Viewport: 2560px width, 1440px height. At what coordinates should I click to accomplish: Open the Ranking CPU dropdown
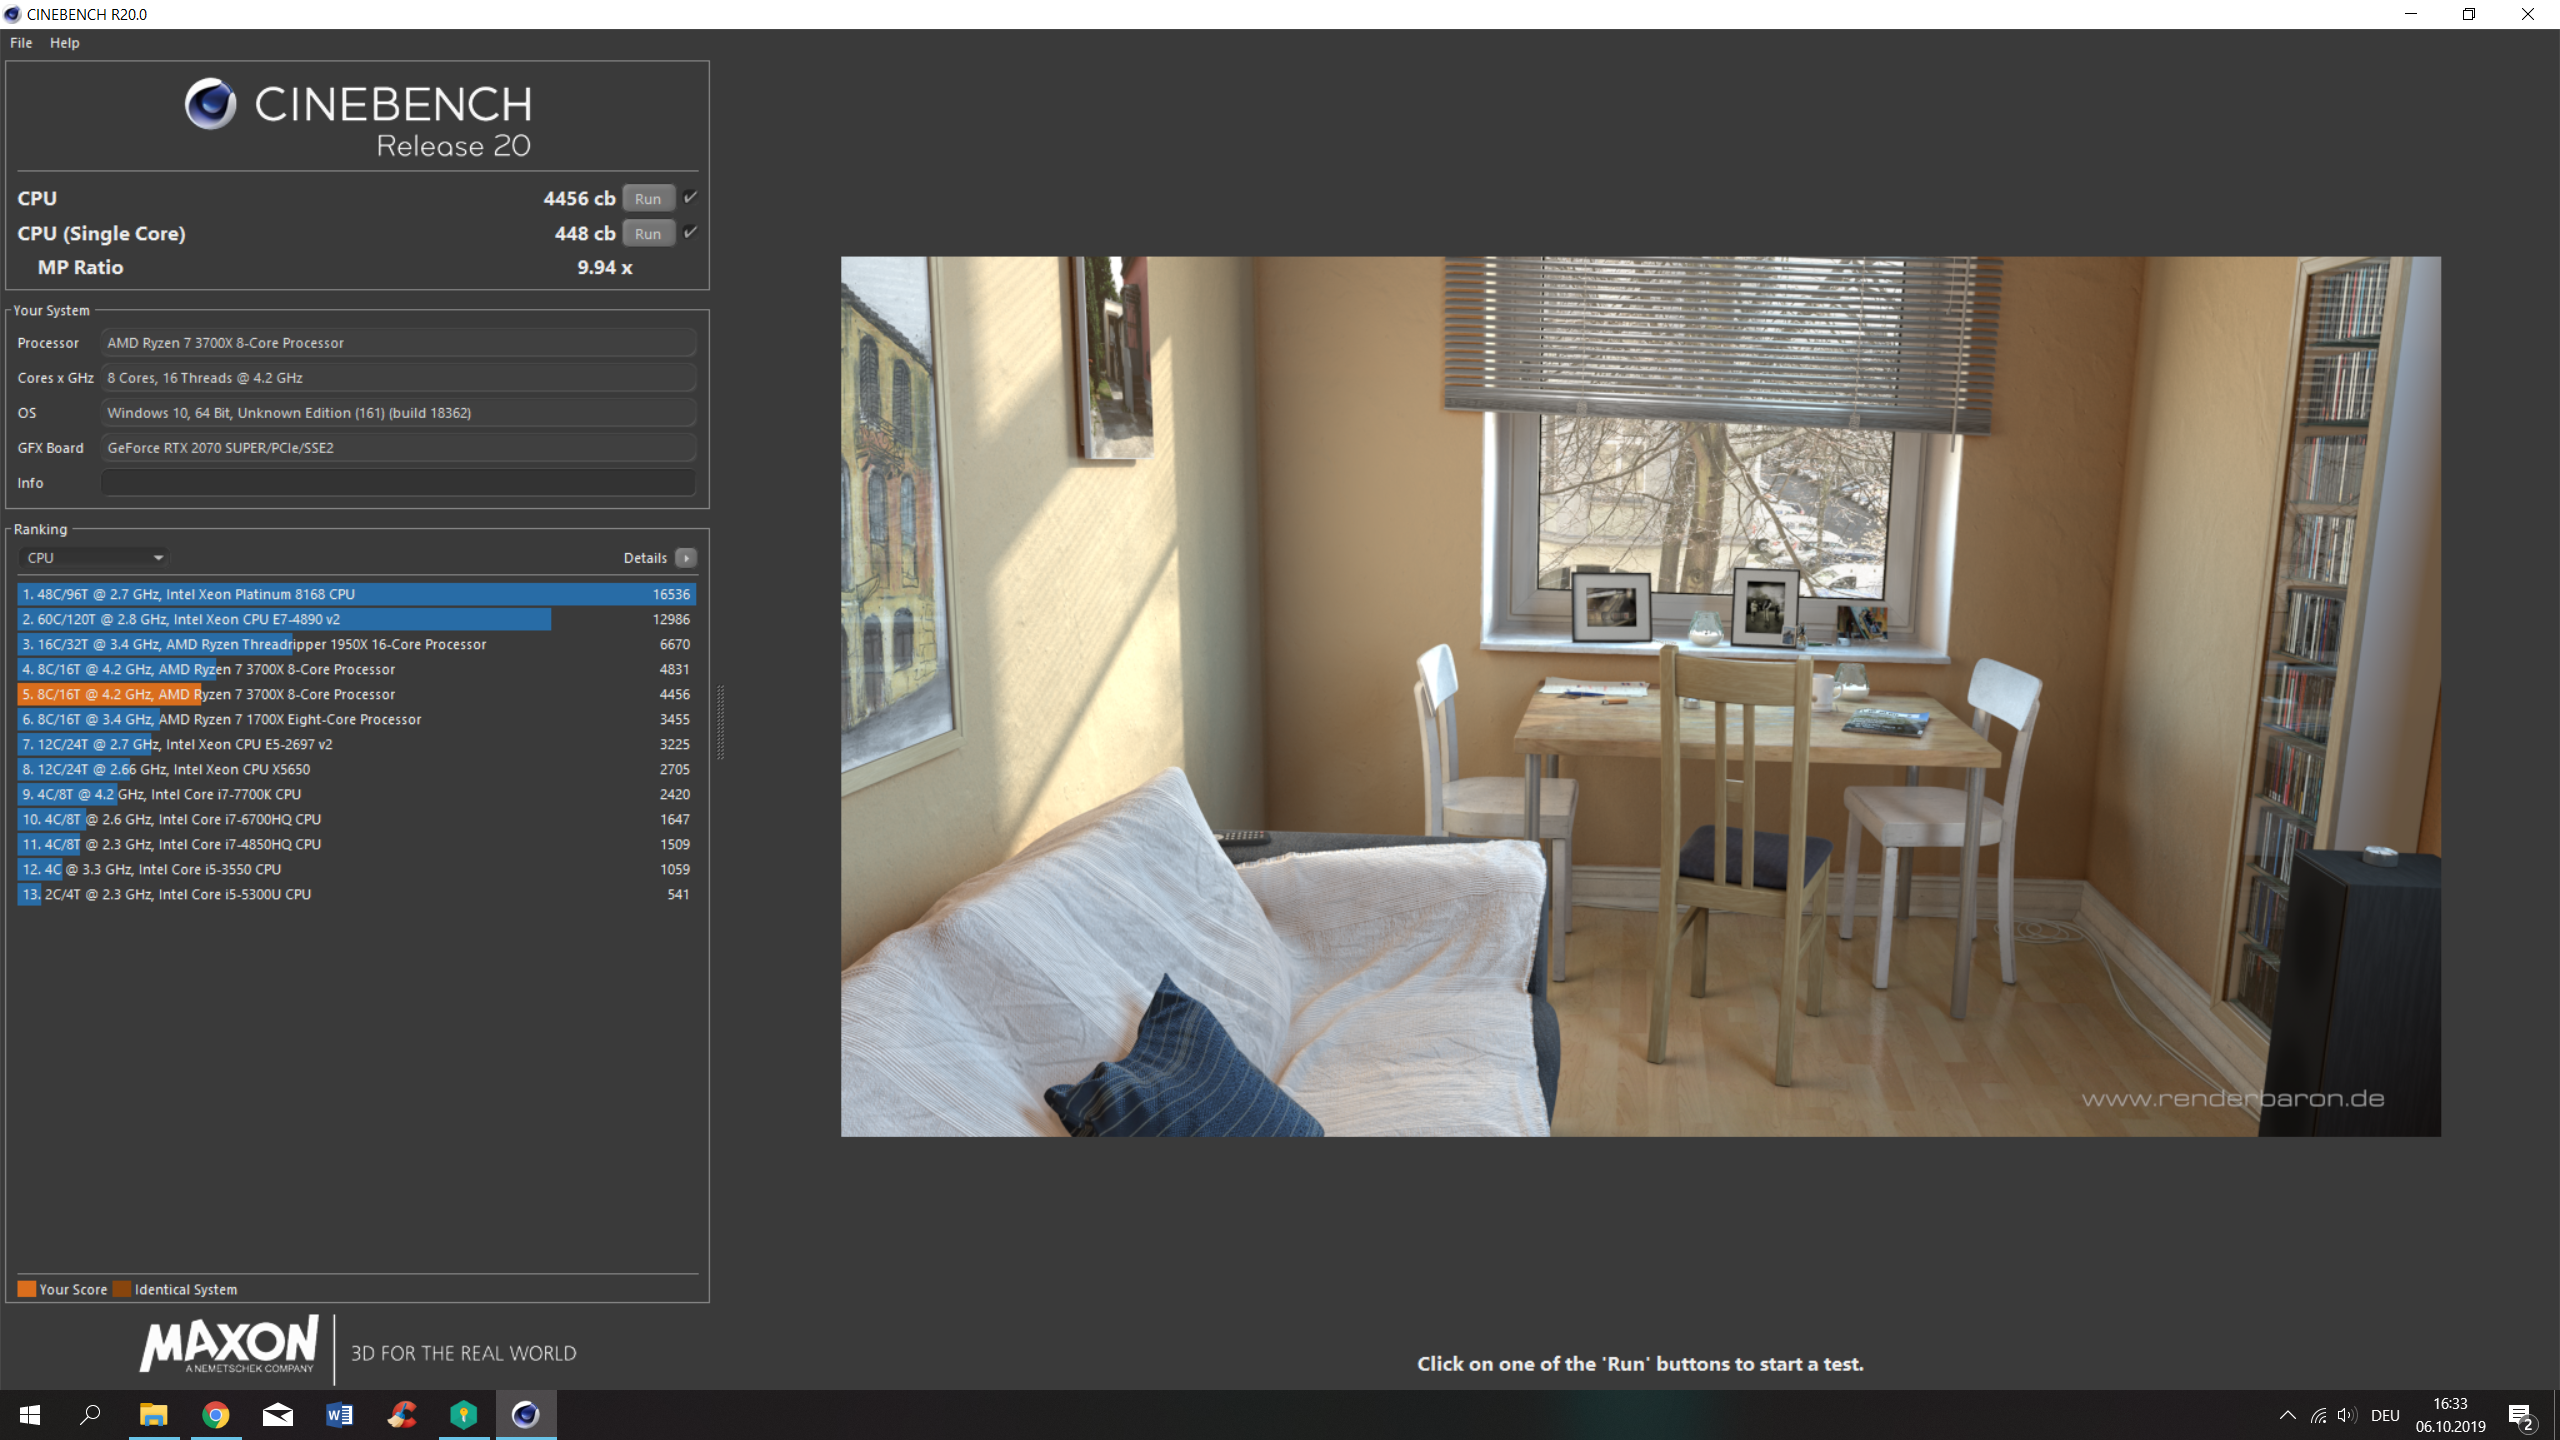pyautogui.click(x=95, y=558)
